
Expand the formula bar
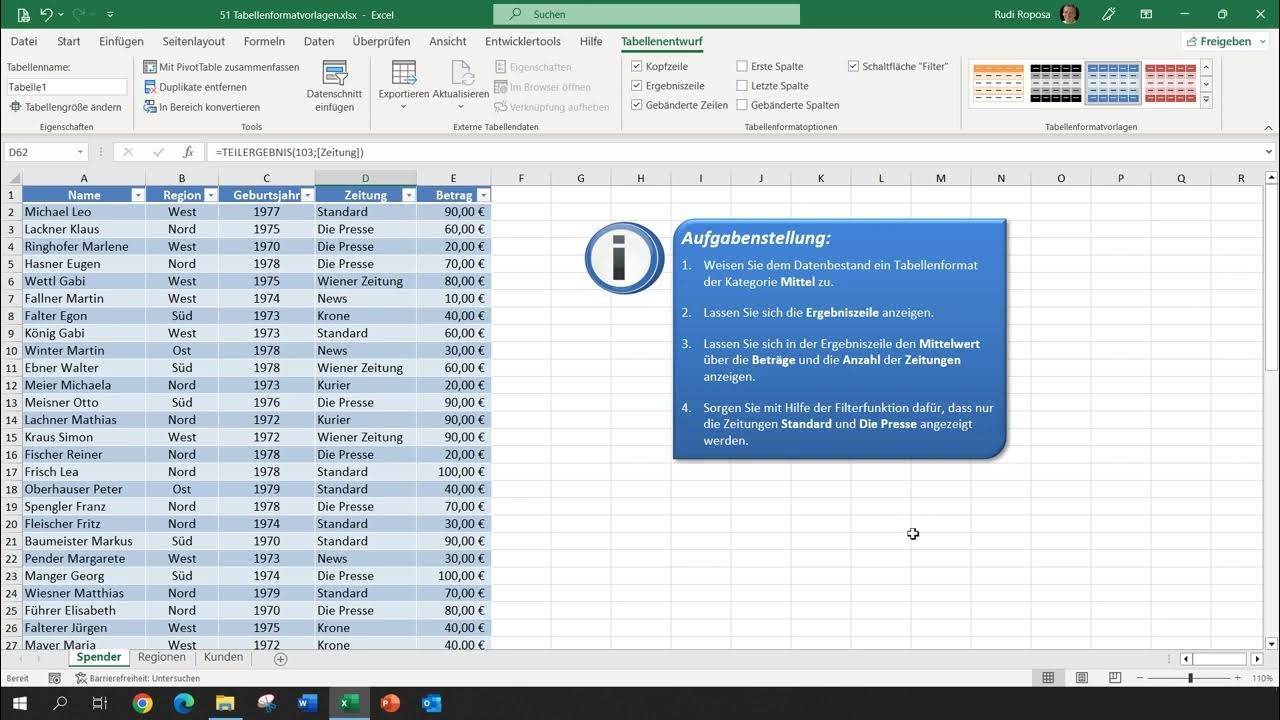(1269, 152)
